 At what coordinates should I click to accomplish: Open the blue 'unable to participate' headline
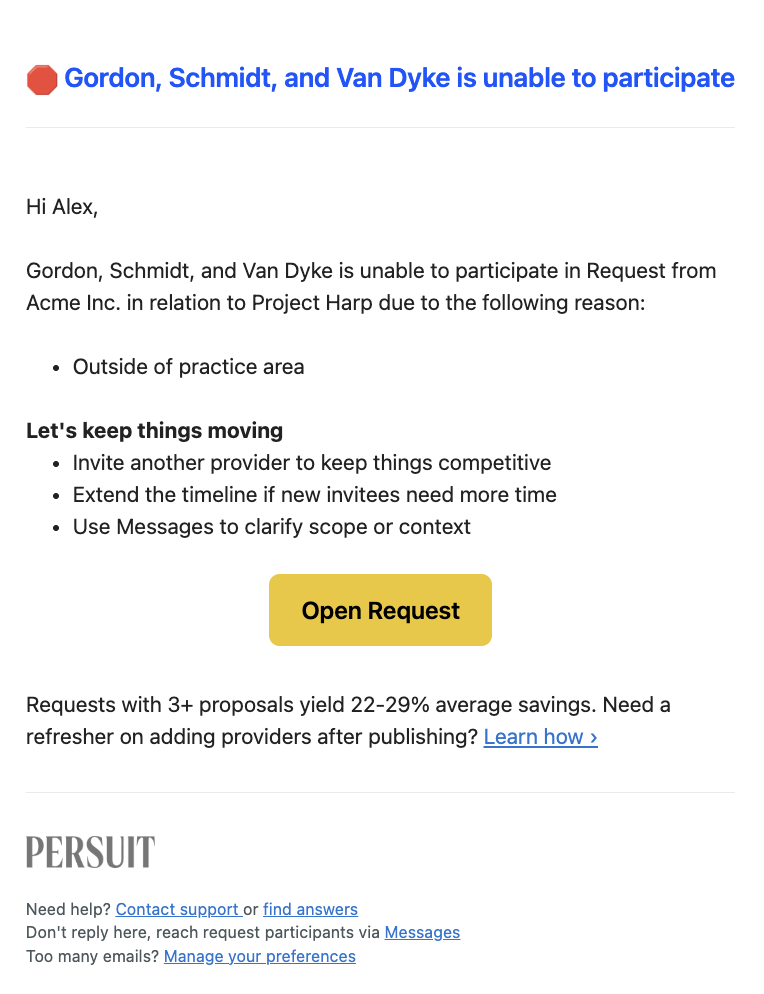[x=399, y=78]
